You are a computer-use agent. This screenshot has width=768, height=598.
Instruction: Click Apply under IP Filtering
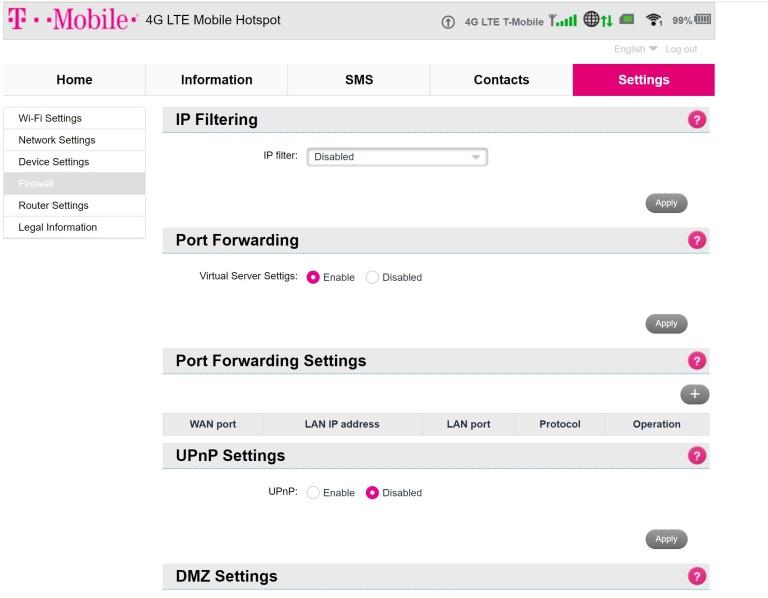[x=666, y=203]
